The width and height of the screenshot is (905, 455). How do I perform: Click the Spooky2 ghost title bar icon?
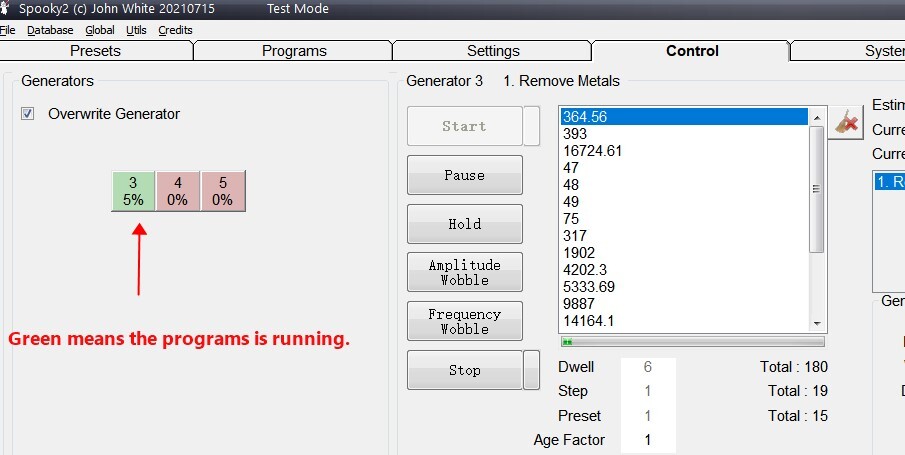click(6, 9)
